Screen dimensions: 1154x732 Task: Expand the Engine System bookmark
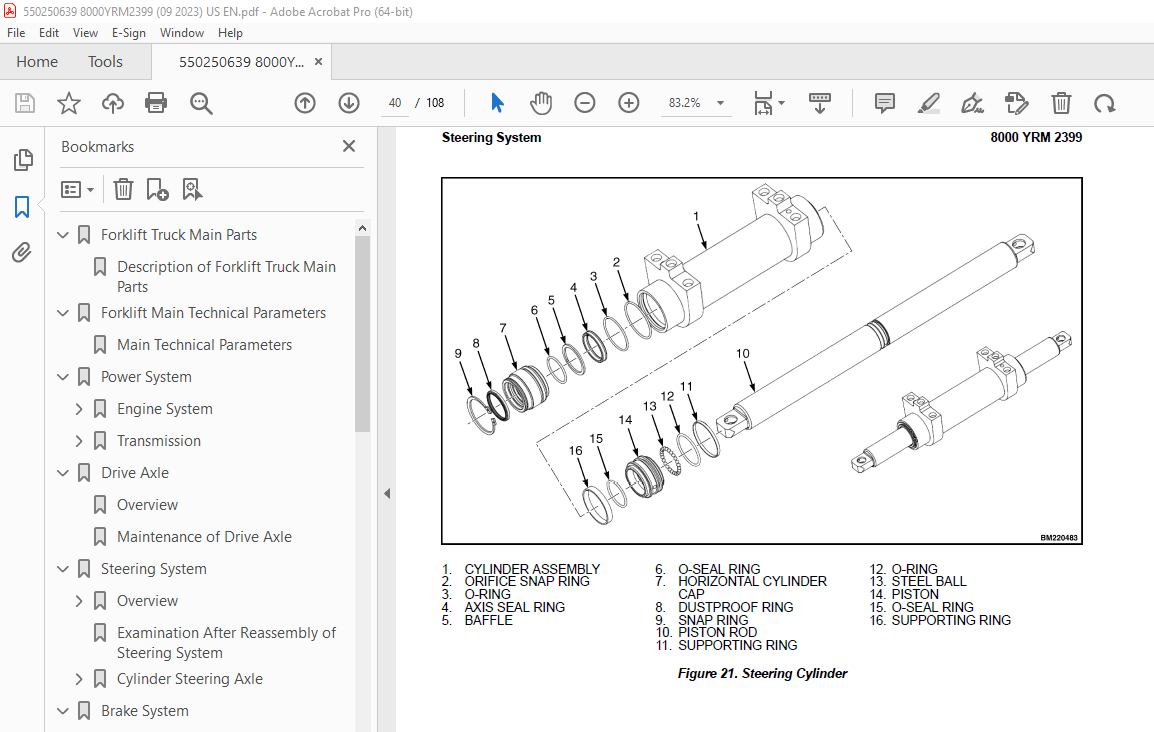(79, 409)
